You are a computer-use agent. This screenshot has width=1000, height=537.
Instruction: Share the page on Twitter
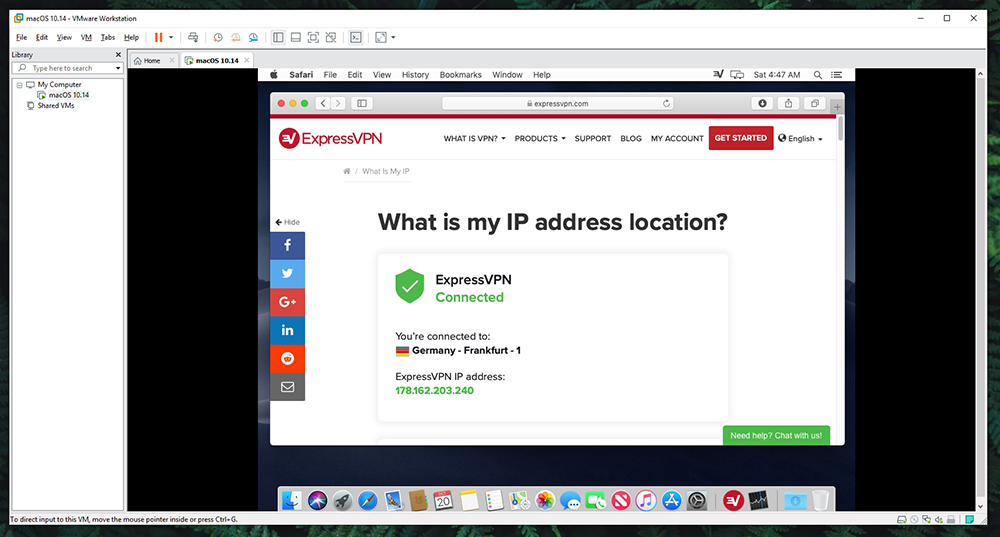pyautogui.click(x=288, y=274)
